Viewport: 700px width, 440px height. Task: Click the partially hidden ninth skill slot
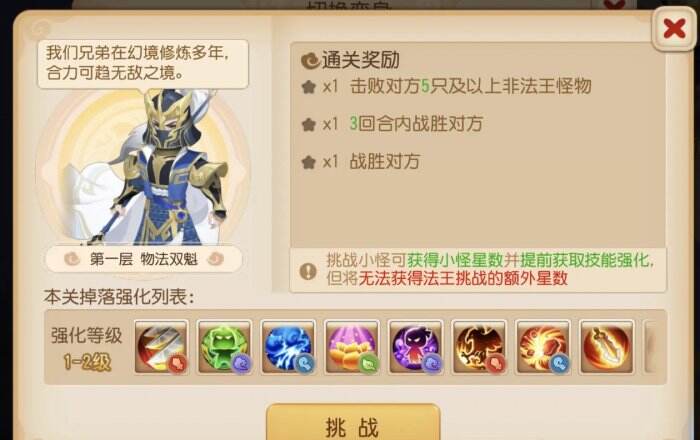[651, 347]
